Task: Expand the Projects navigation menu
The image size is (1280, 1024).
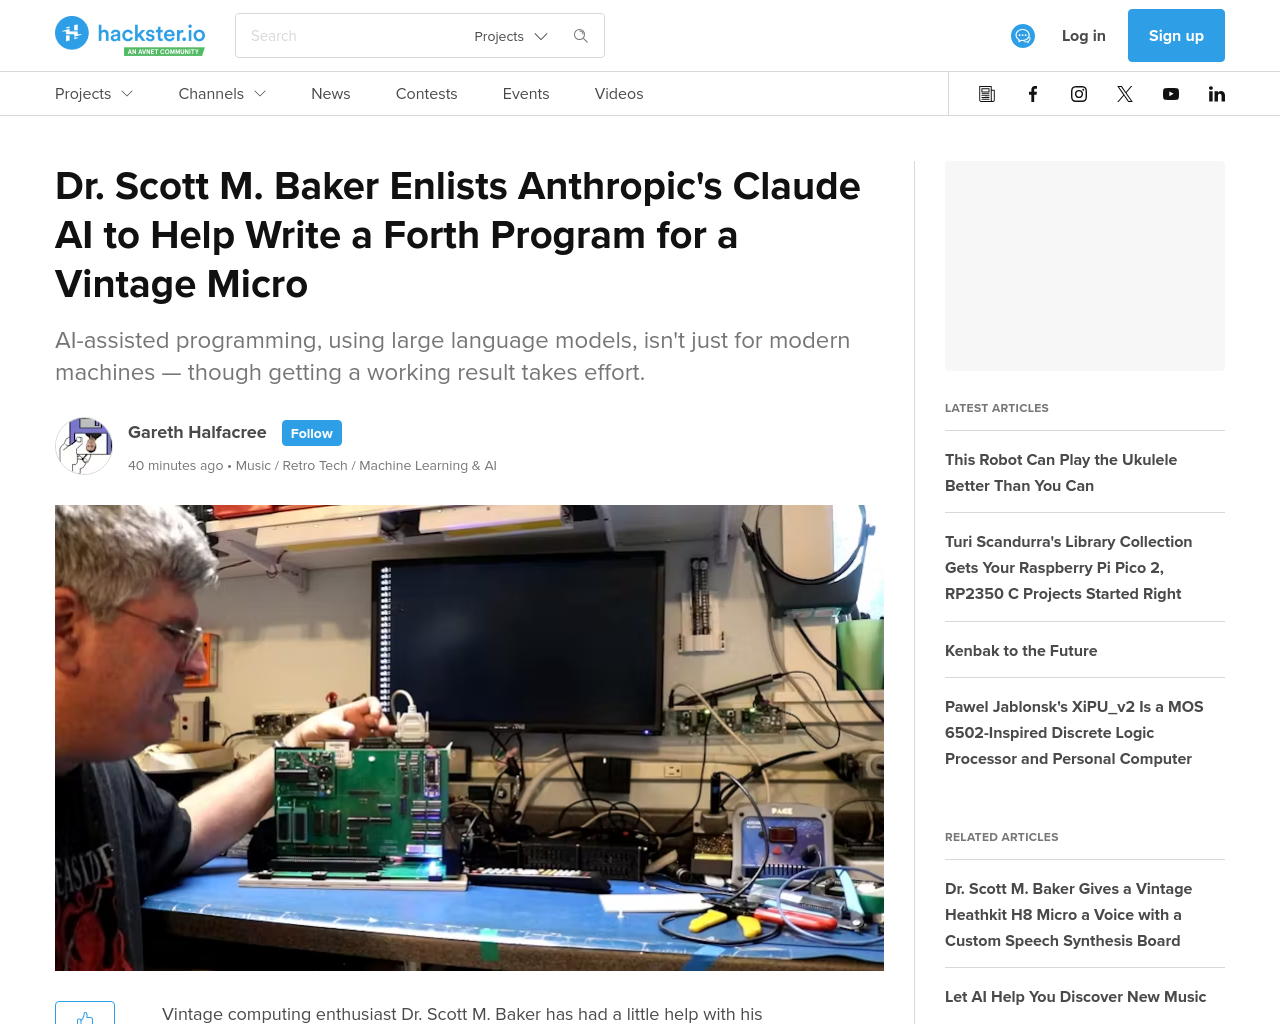Action: (94, 94)
